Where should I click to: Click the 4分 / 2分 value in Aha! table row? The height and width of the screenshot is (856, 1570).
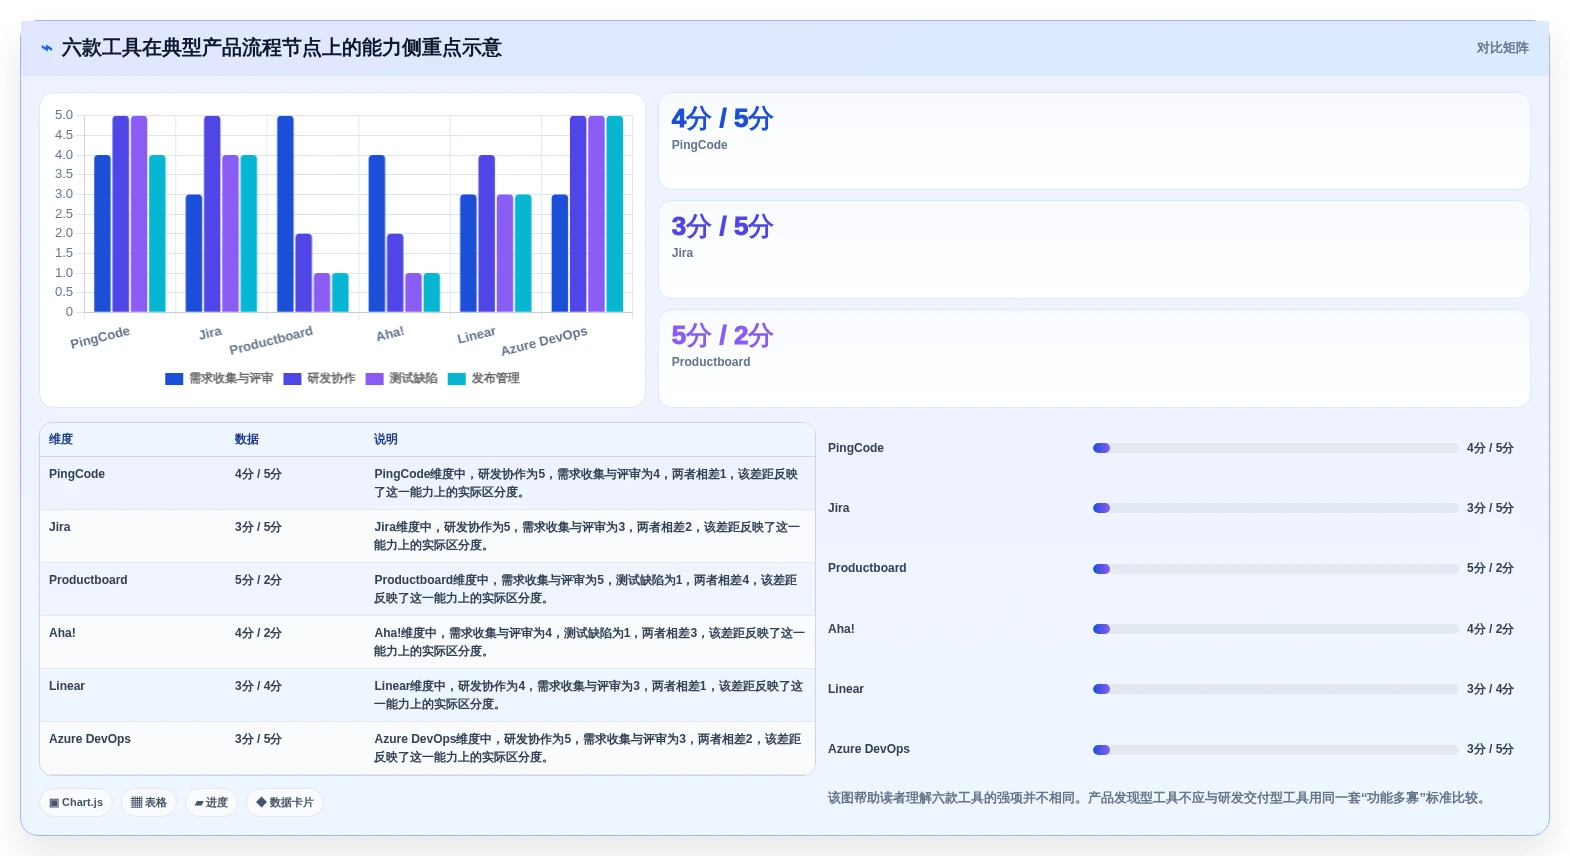(x=258, y=633)
